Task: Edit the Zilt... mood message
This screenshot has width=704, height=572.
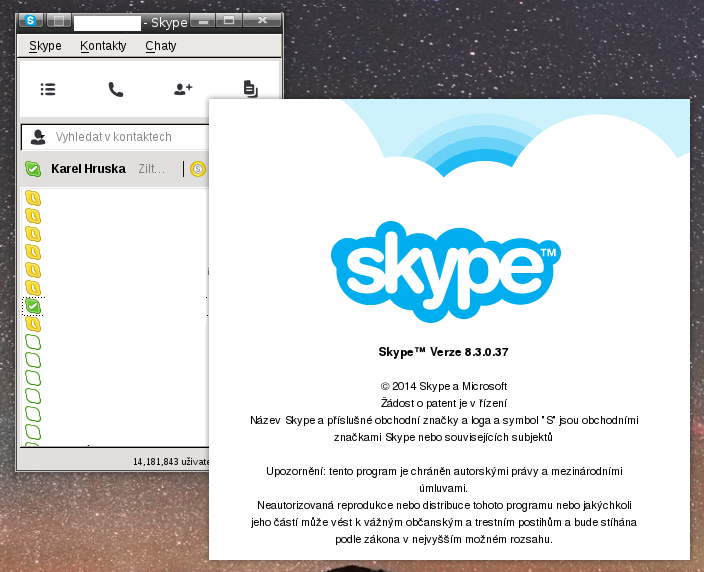Action: click(152, 169)
